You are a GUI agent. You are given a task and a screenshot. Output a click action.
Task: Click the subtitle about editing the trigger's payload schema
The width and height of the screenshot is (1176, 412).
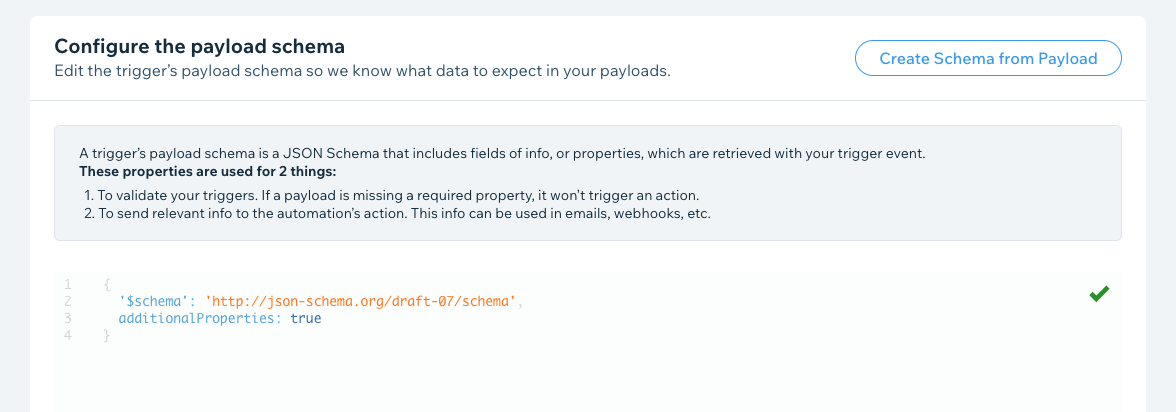tap(362, 71)
